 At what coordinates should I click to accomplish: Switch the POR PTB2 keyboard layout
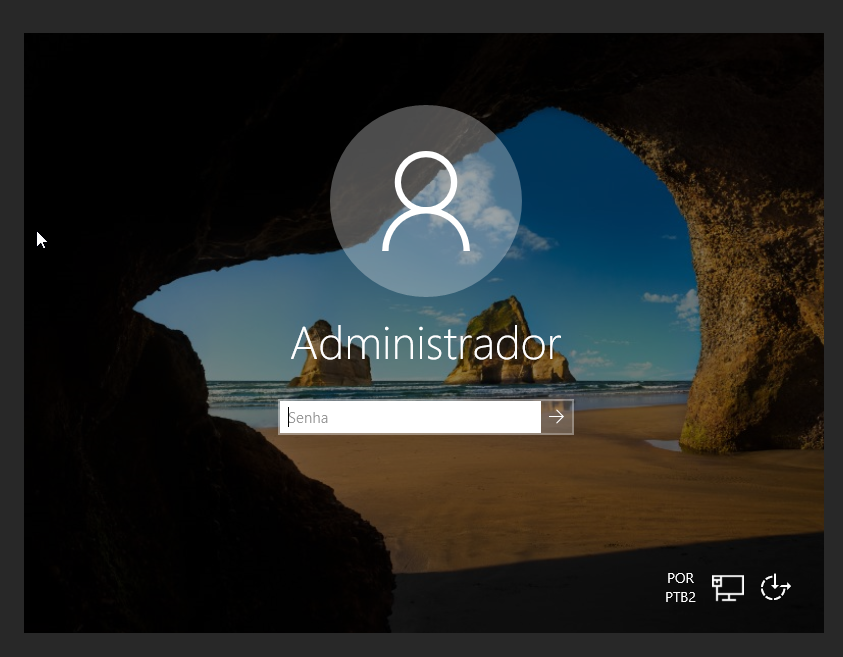pos(680,588)
